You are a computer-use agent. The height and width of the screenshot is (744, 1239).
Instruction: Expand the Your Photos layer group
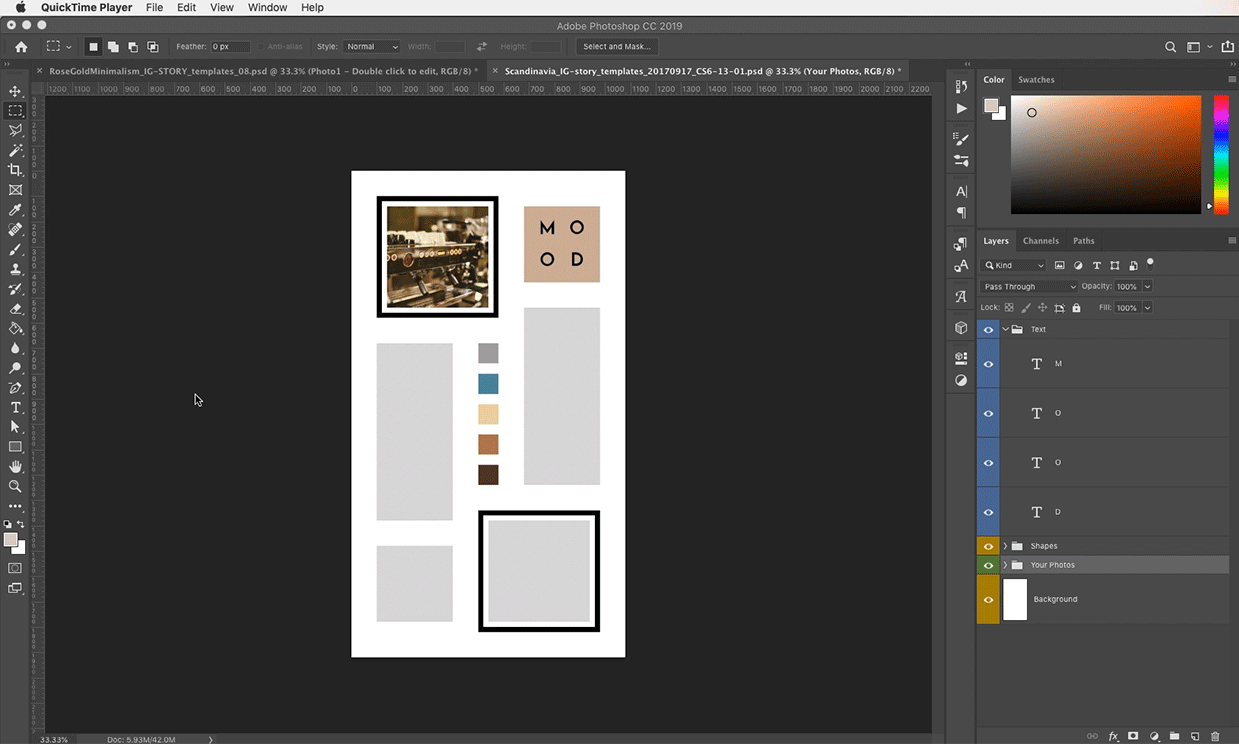[x=1005, y=565]
